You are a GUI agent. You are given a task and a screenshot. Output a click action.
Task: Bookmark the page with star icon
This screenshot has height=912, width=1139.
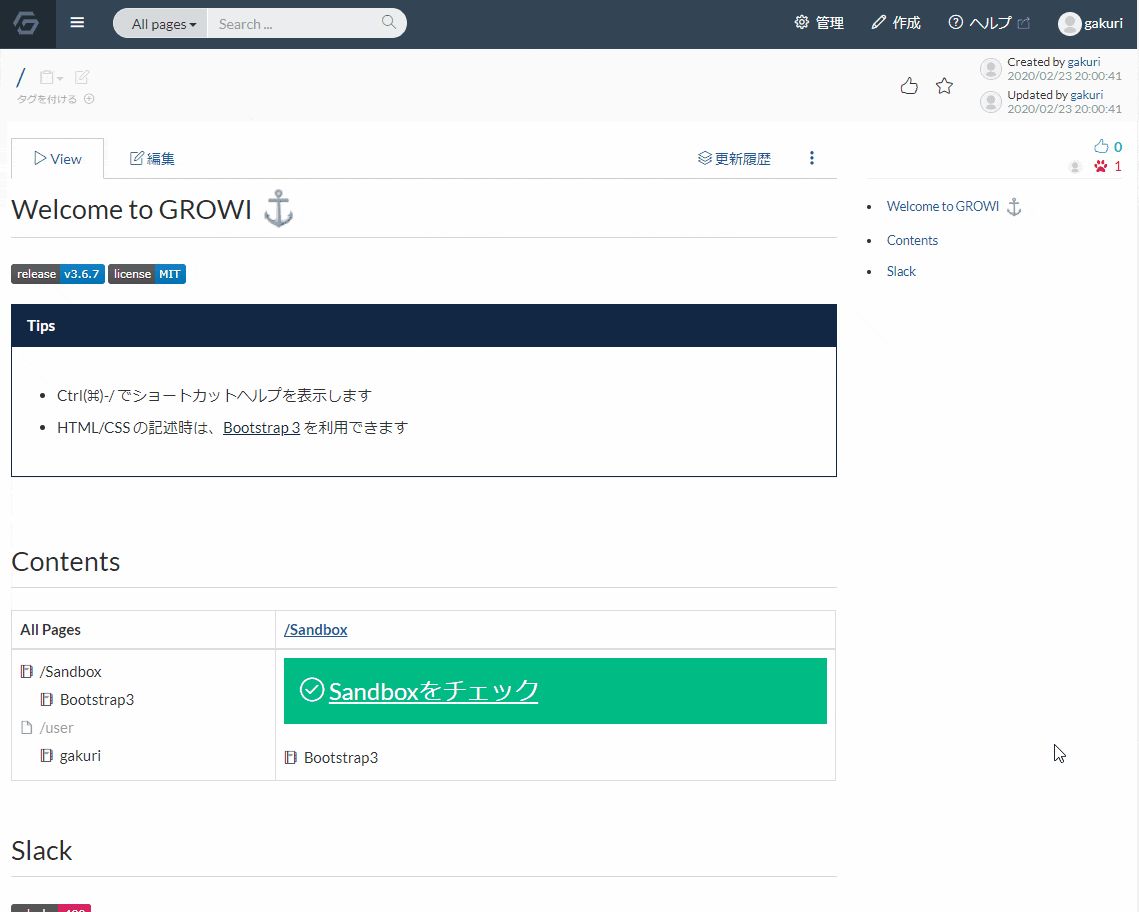[944, 86]
